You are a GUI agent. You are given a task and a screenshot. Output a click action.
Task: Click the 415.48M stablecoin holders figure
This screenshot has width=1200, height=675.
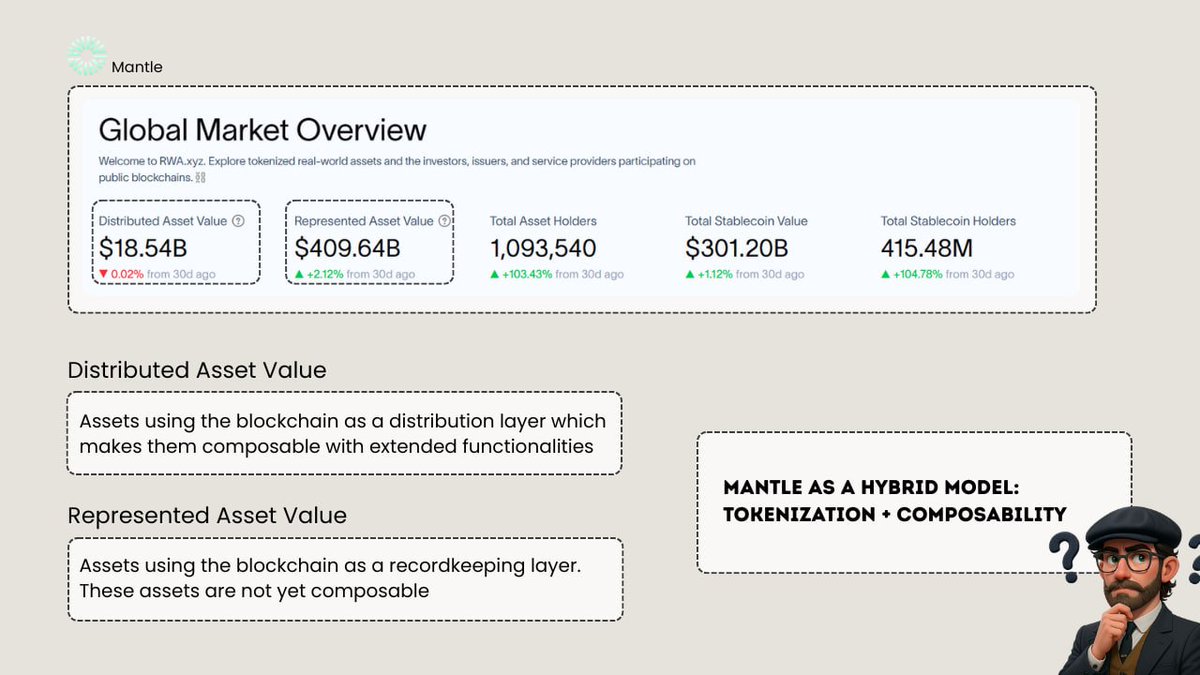pyautogui.click(x=927, y=248)
